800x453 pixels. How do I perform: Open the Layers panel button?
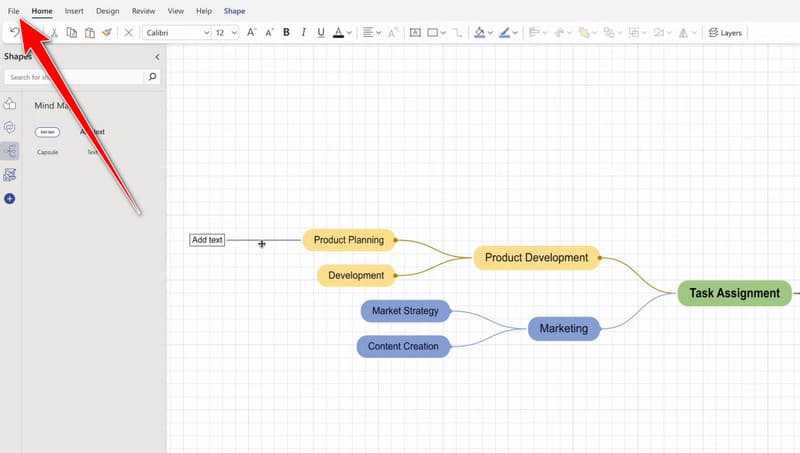(725, 33)
